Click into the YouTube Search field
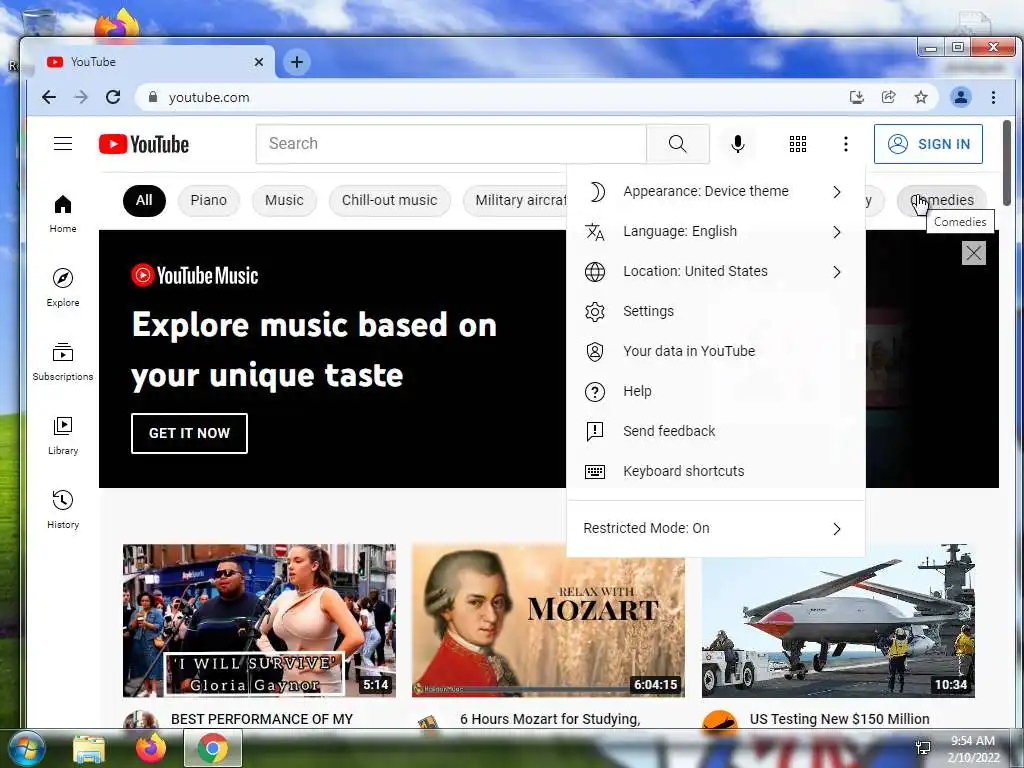 (x=451, y=144)
